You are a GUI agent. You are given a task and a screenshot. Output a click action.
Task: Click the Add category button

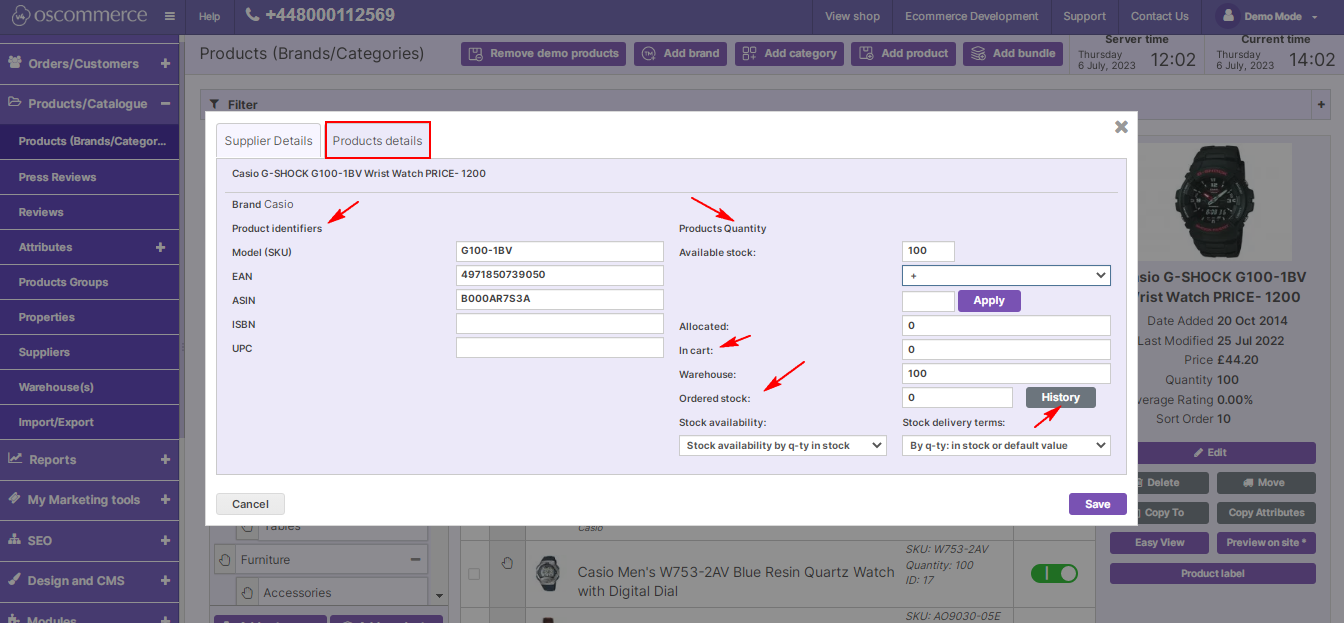(x=789, y=53)
